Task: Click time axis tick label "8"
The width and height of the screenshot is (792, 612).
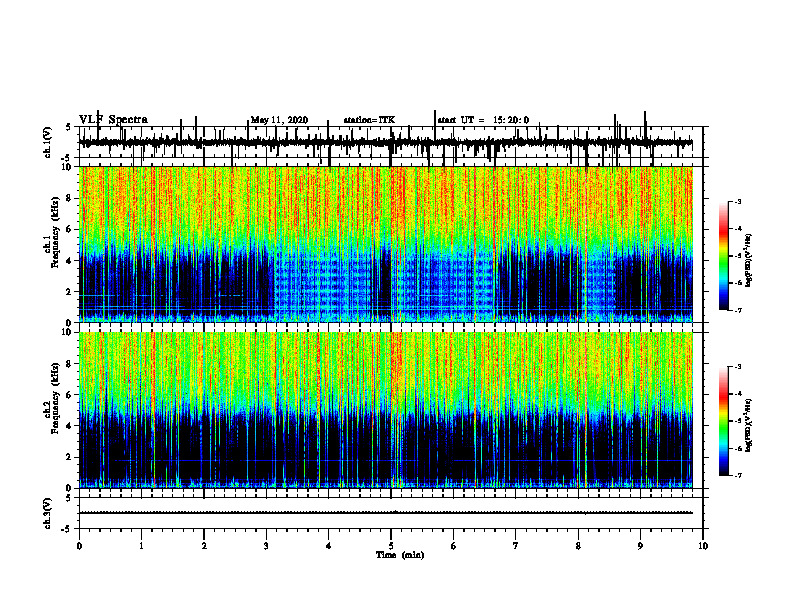Action: click(x=578, y=546)
